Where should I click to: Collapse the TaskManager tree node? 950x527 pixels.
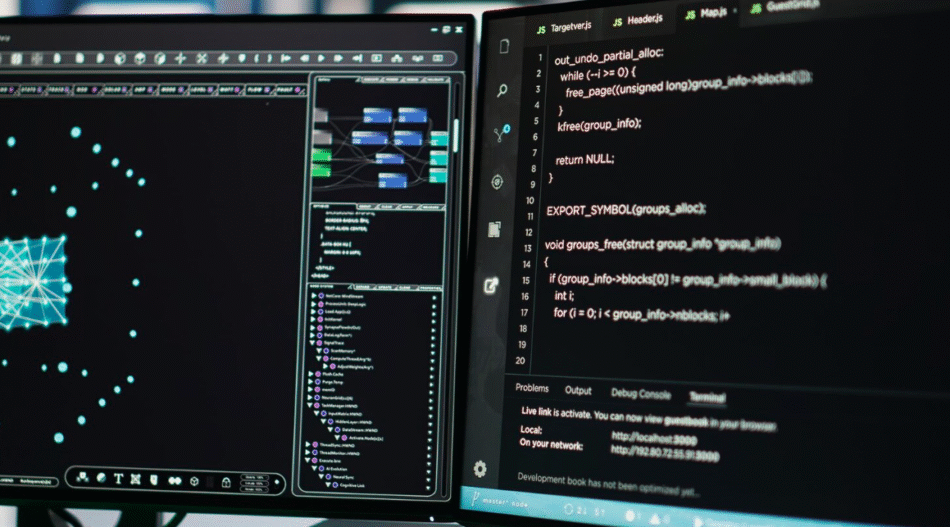(310, 405)
